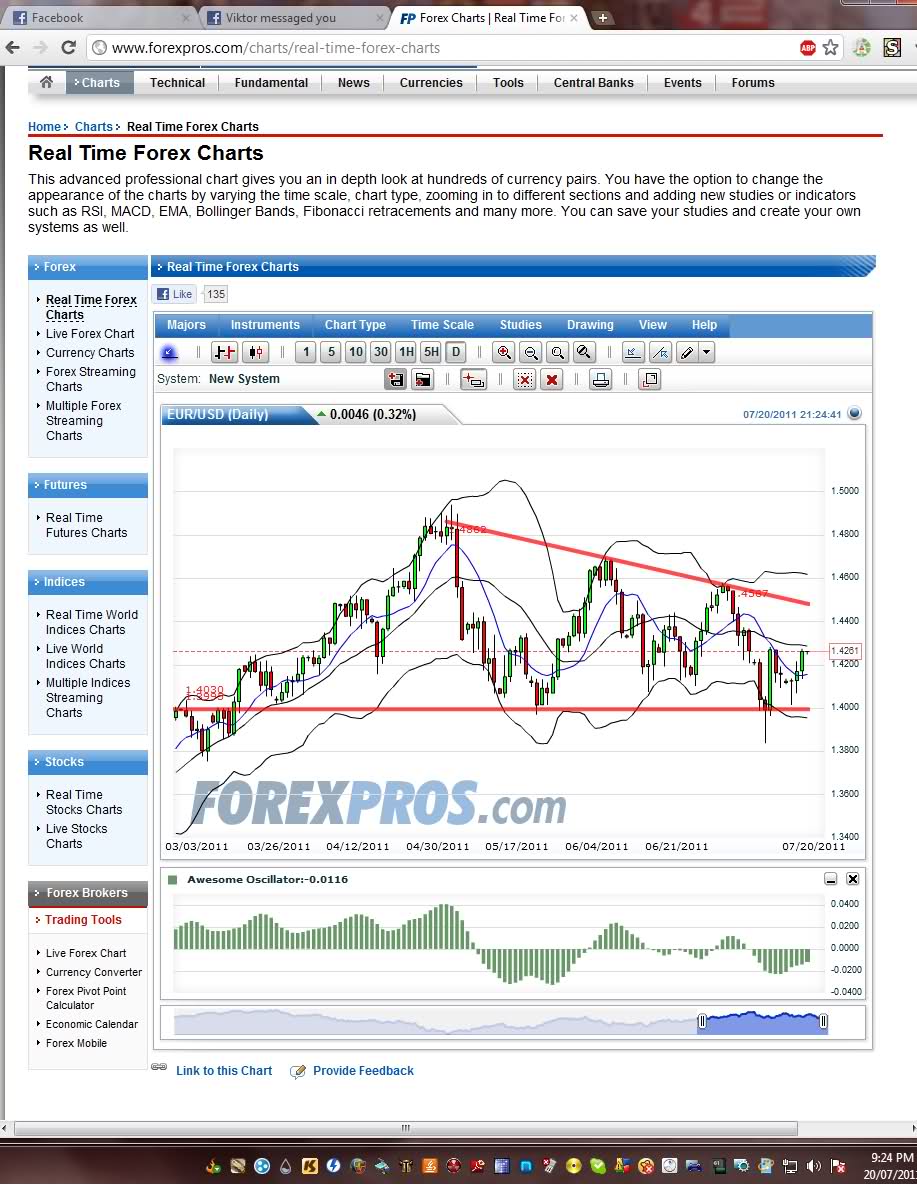Open the chart Help menu
917x1193 pixels.
pos(705,325)
